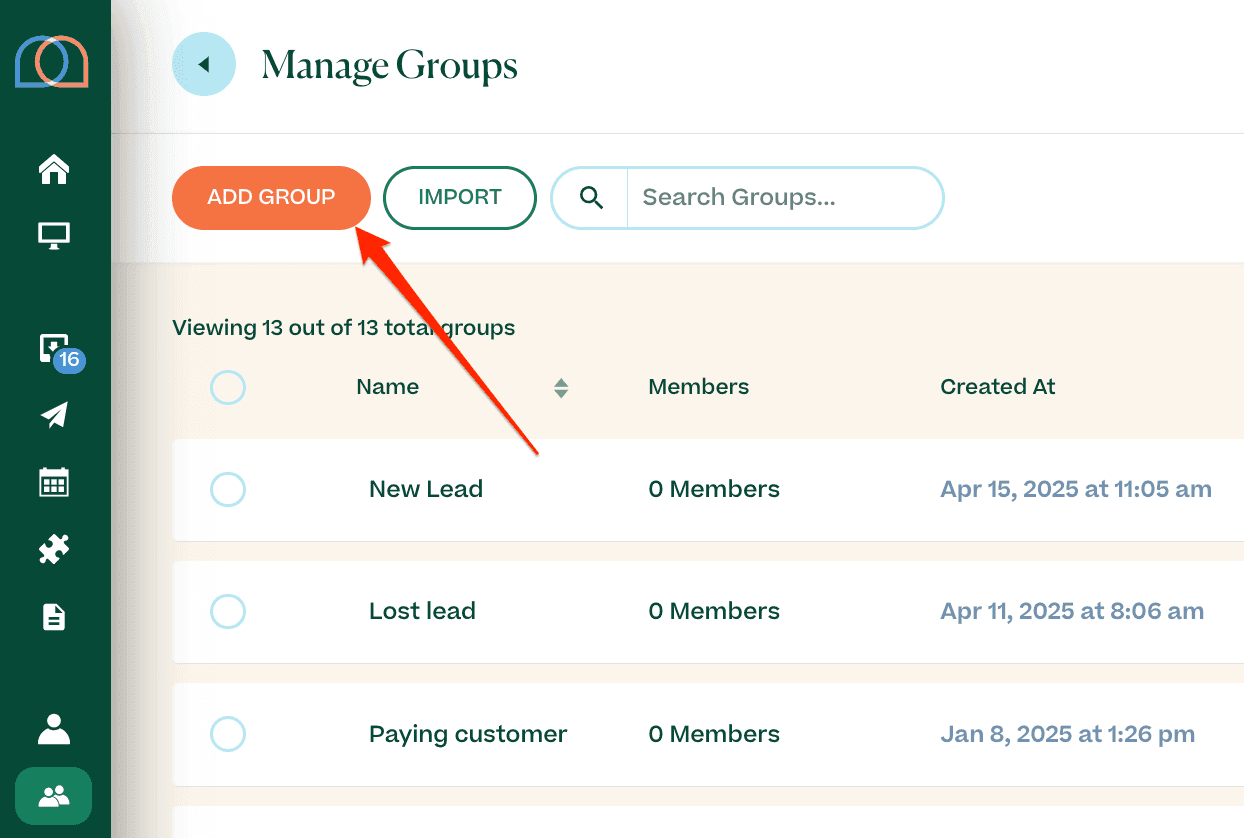Focus the Search Groups input field
1244x838 pixels.
(785, 198)
